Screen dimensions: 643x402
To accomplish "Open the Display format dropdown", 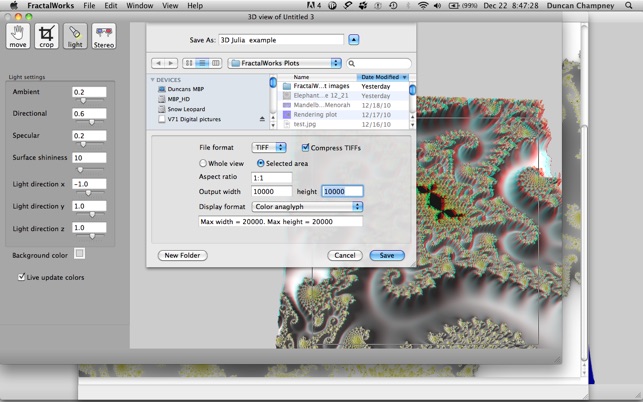I will click(307, 207).
